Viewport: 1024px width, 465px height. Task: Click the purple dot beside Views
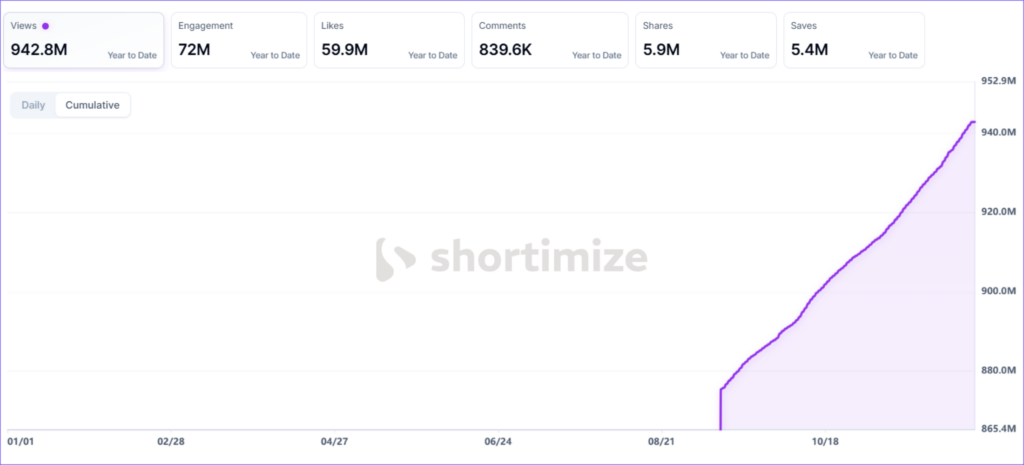pyautogui.click(x=46, y=26)
